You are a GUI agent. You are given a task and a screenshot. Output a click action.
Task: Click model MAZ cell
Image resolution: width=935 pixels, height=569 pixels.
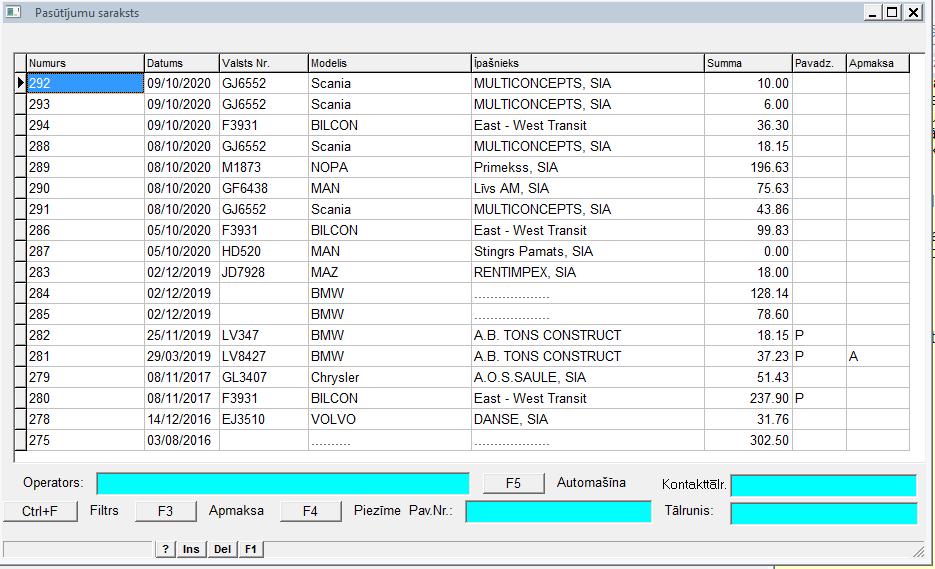(390, 273)
